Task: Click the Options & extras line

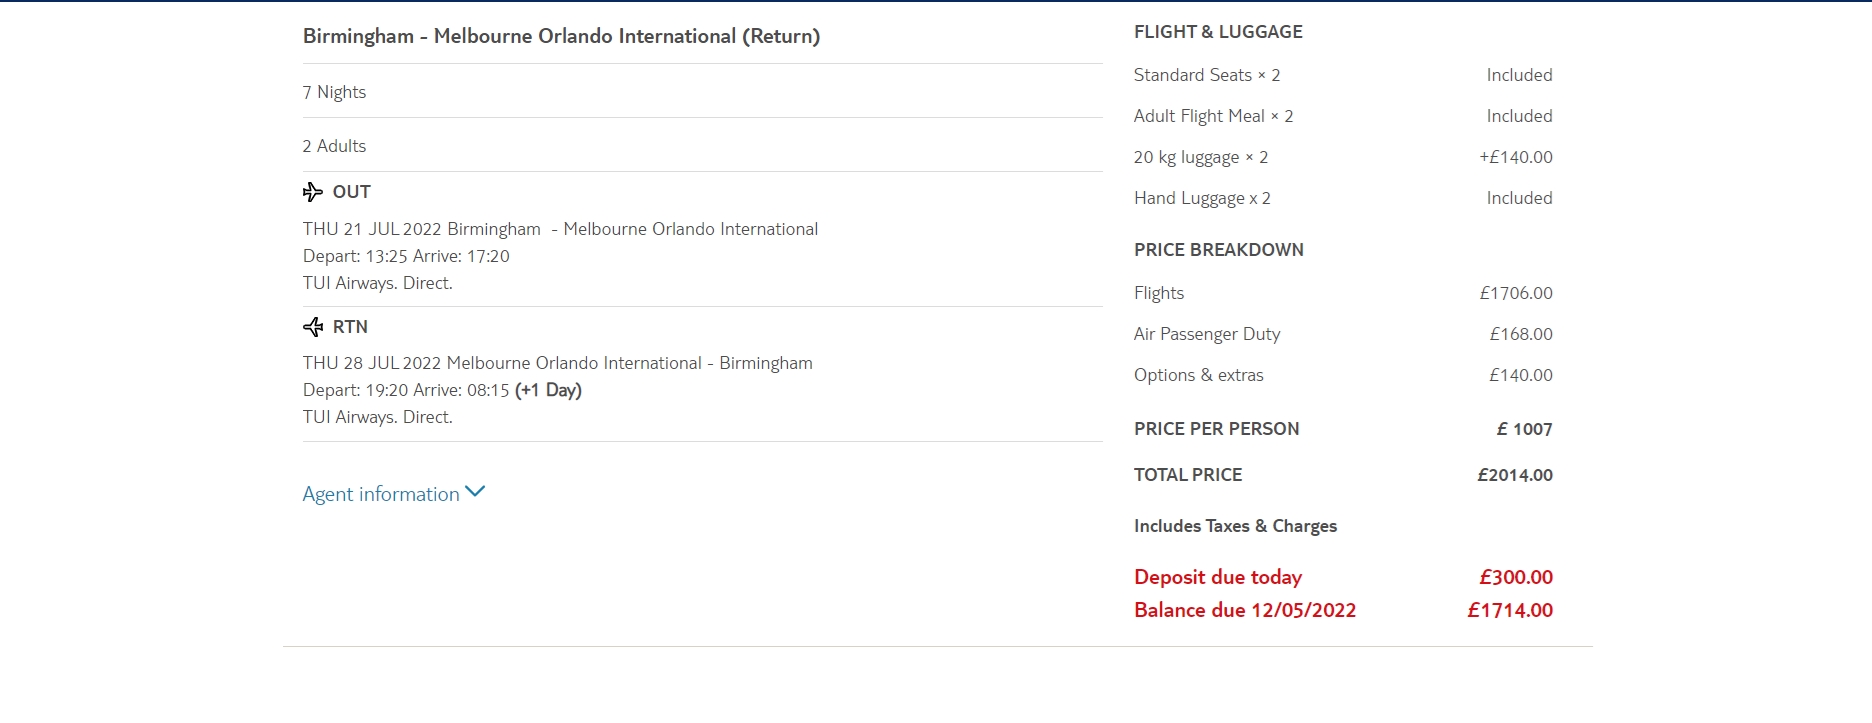Action: (x=1198, y=375)
